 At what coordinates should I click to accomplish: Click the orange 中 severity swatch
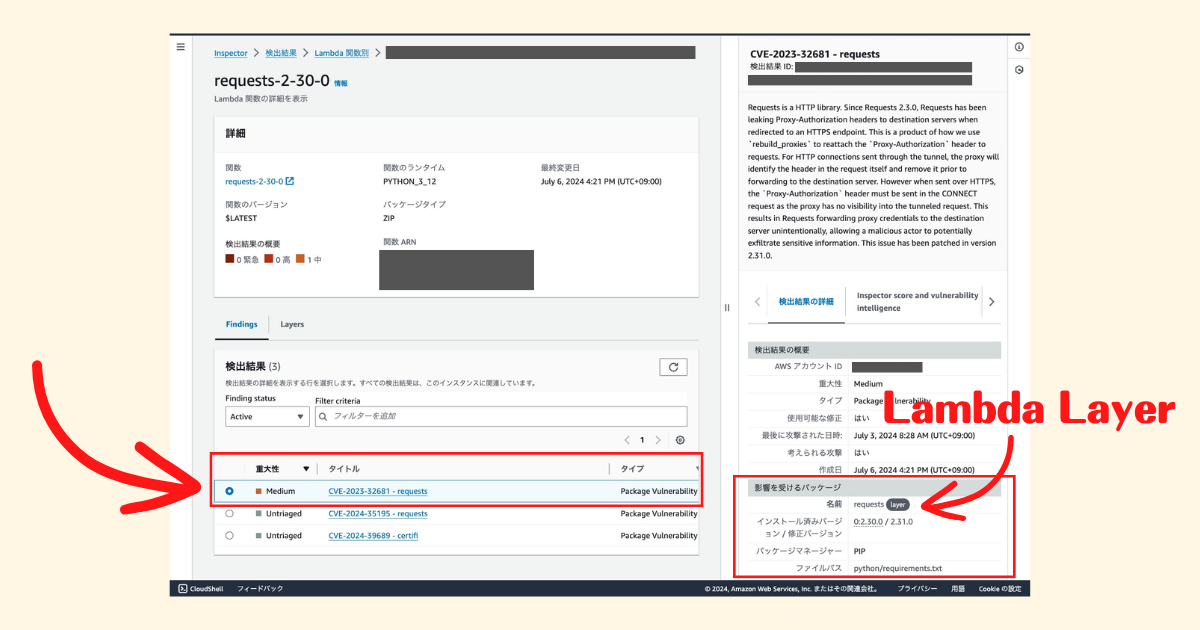tap(299, 259)
